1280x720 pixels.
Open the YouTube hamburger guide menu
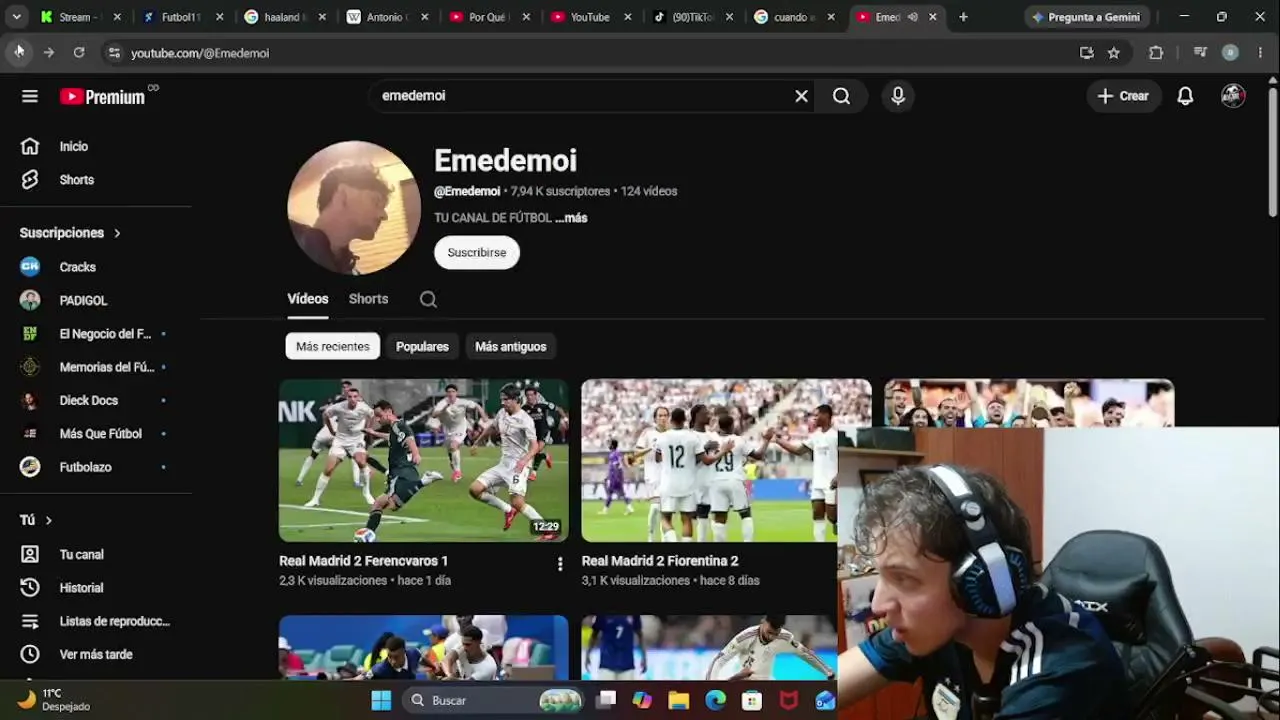point(30,96)
